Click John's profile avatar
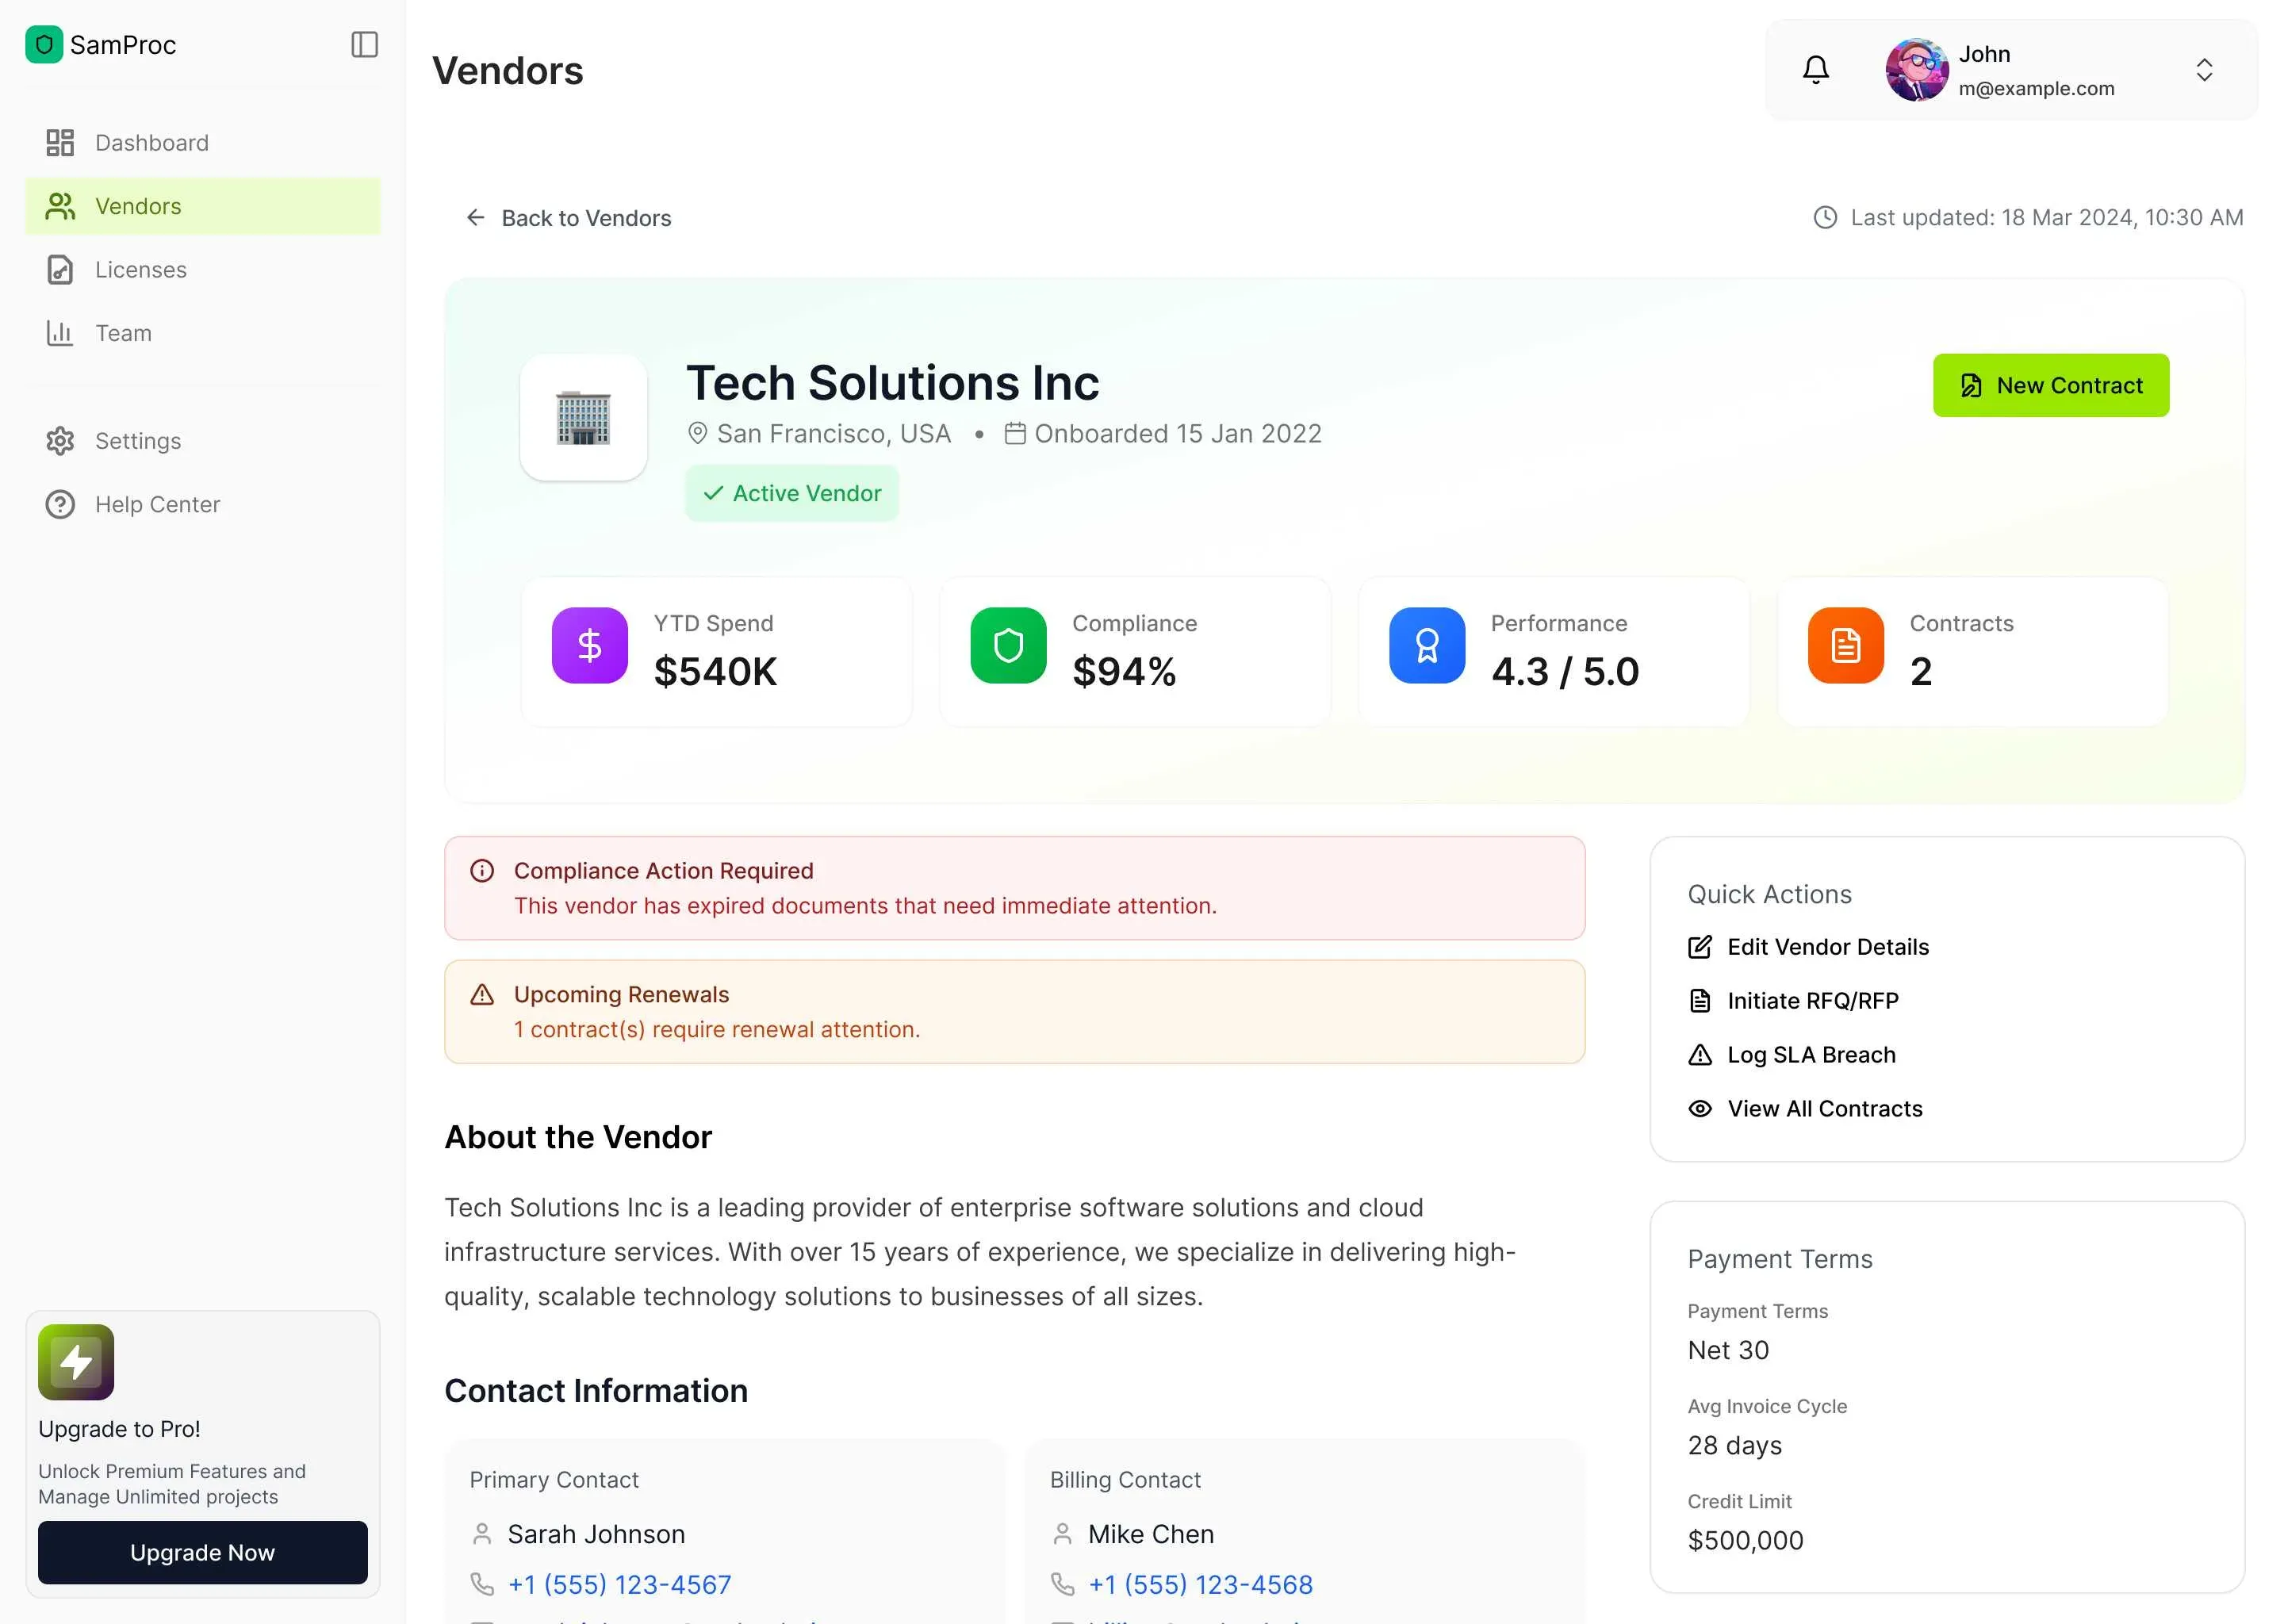 [x=1916, y=70]
